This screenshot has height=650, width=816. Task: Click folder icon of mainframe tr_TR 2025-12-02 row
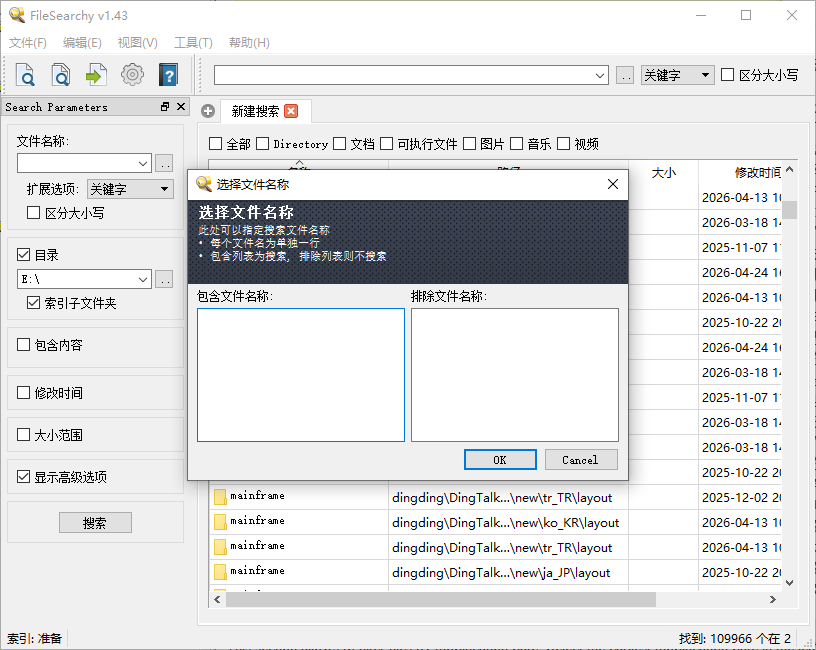coord(220,497)
